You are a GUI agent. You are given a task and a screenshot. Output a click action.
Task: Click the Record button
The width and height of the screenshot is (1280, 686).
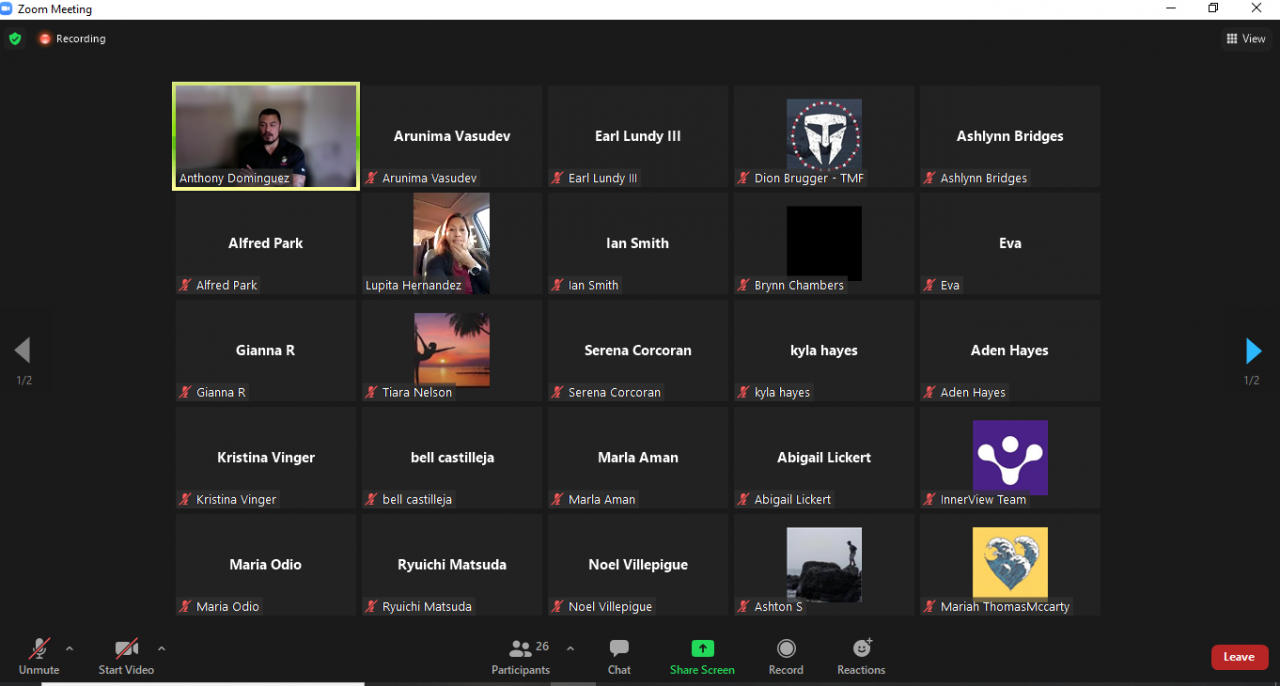pyautogui.click(x=786, y=656)
